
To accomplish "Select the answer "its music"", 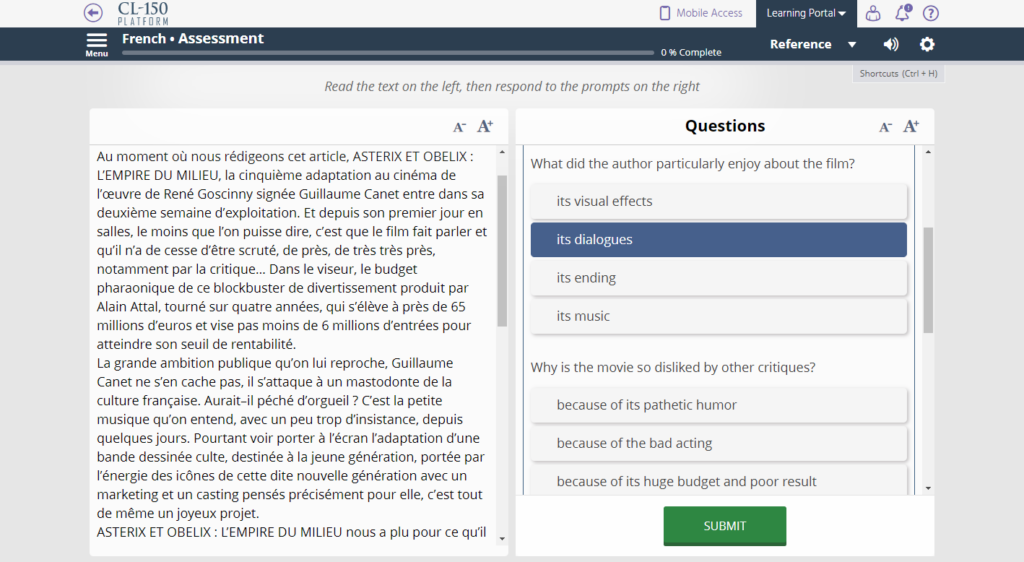I will (x=718, y=316).
